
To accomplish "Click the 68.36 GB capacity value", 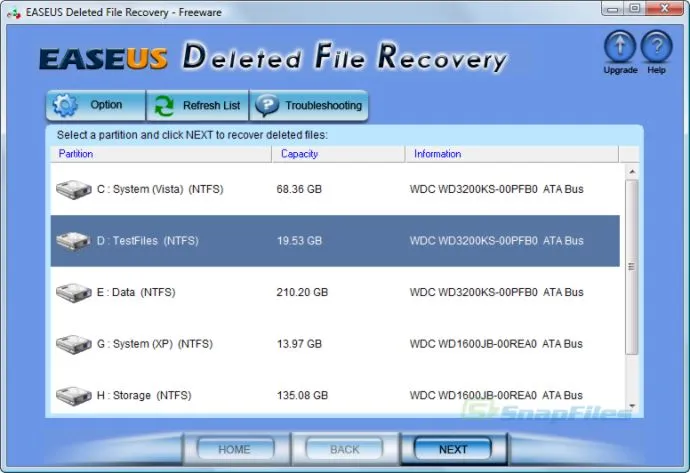I will tap(299, 189).
